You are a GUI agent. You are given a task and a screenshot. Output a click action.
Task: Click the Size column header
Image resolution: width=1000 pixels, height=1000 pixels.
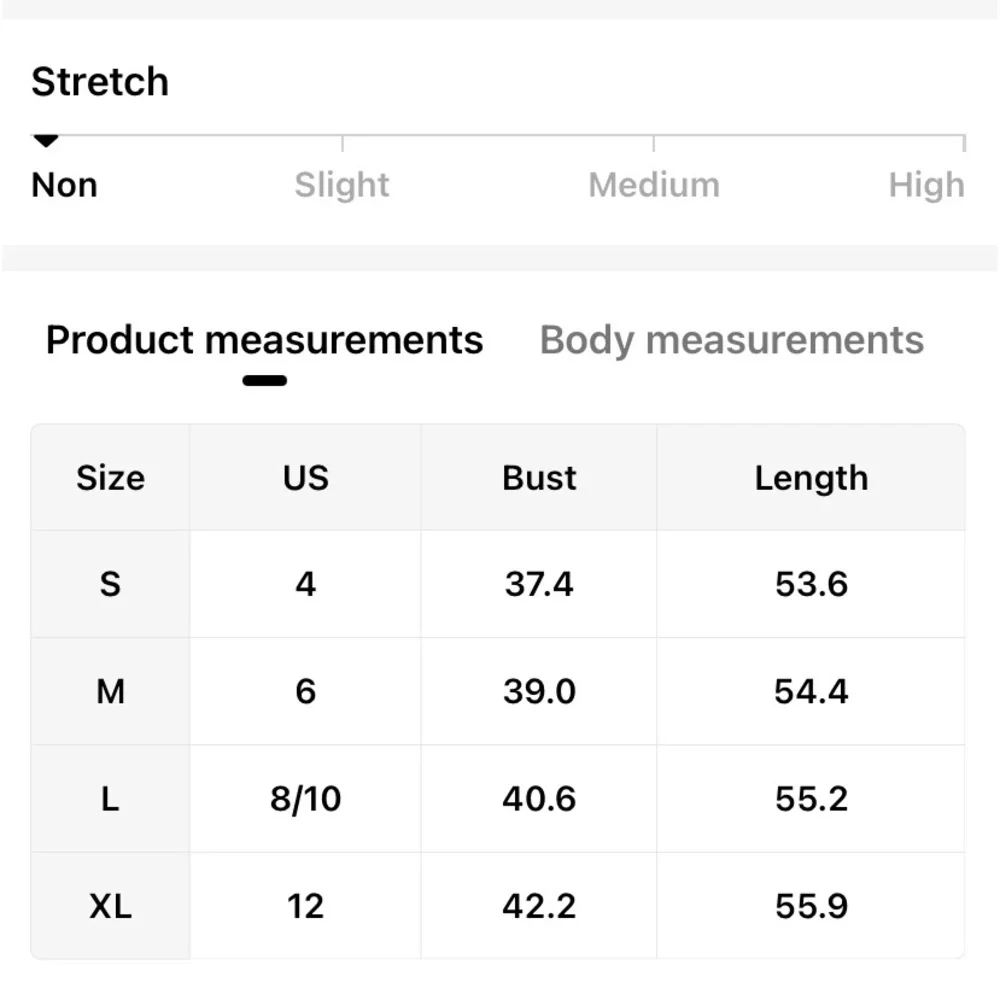tap(110, 478)
